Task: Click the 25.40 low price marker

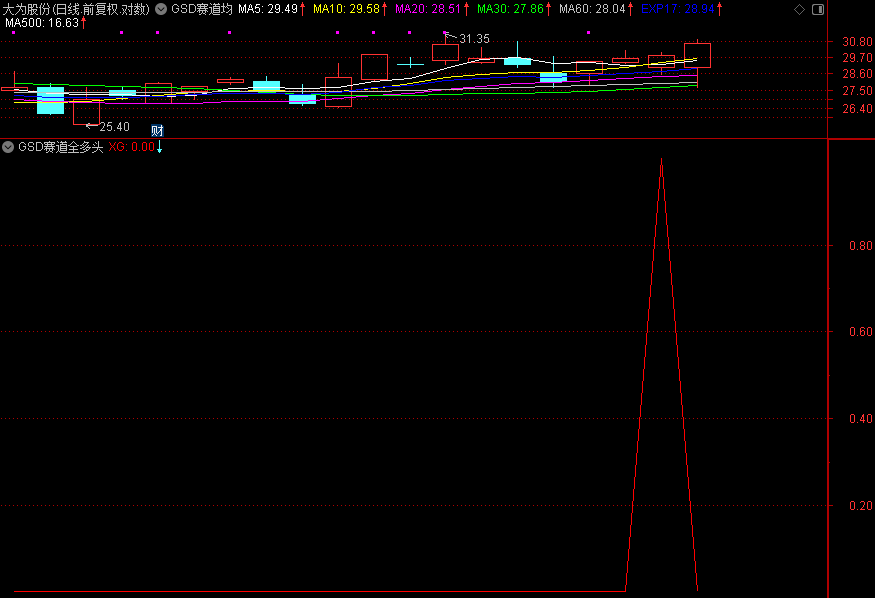Action: tap(114, 127)
